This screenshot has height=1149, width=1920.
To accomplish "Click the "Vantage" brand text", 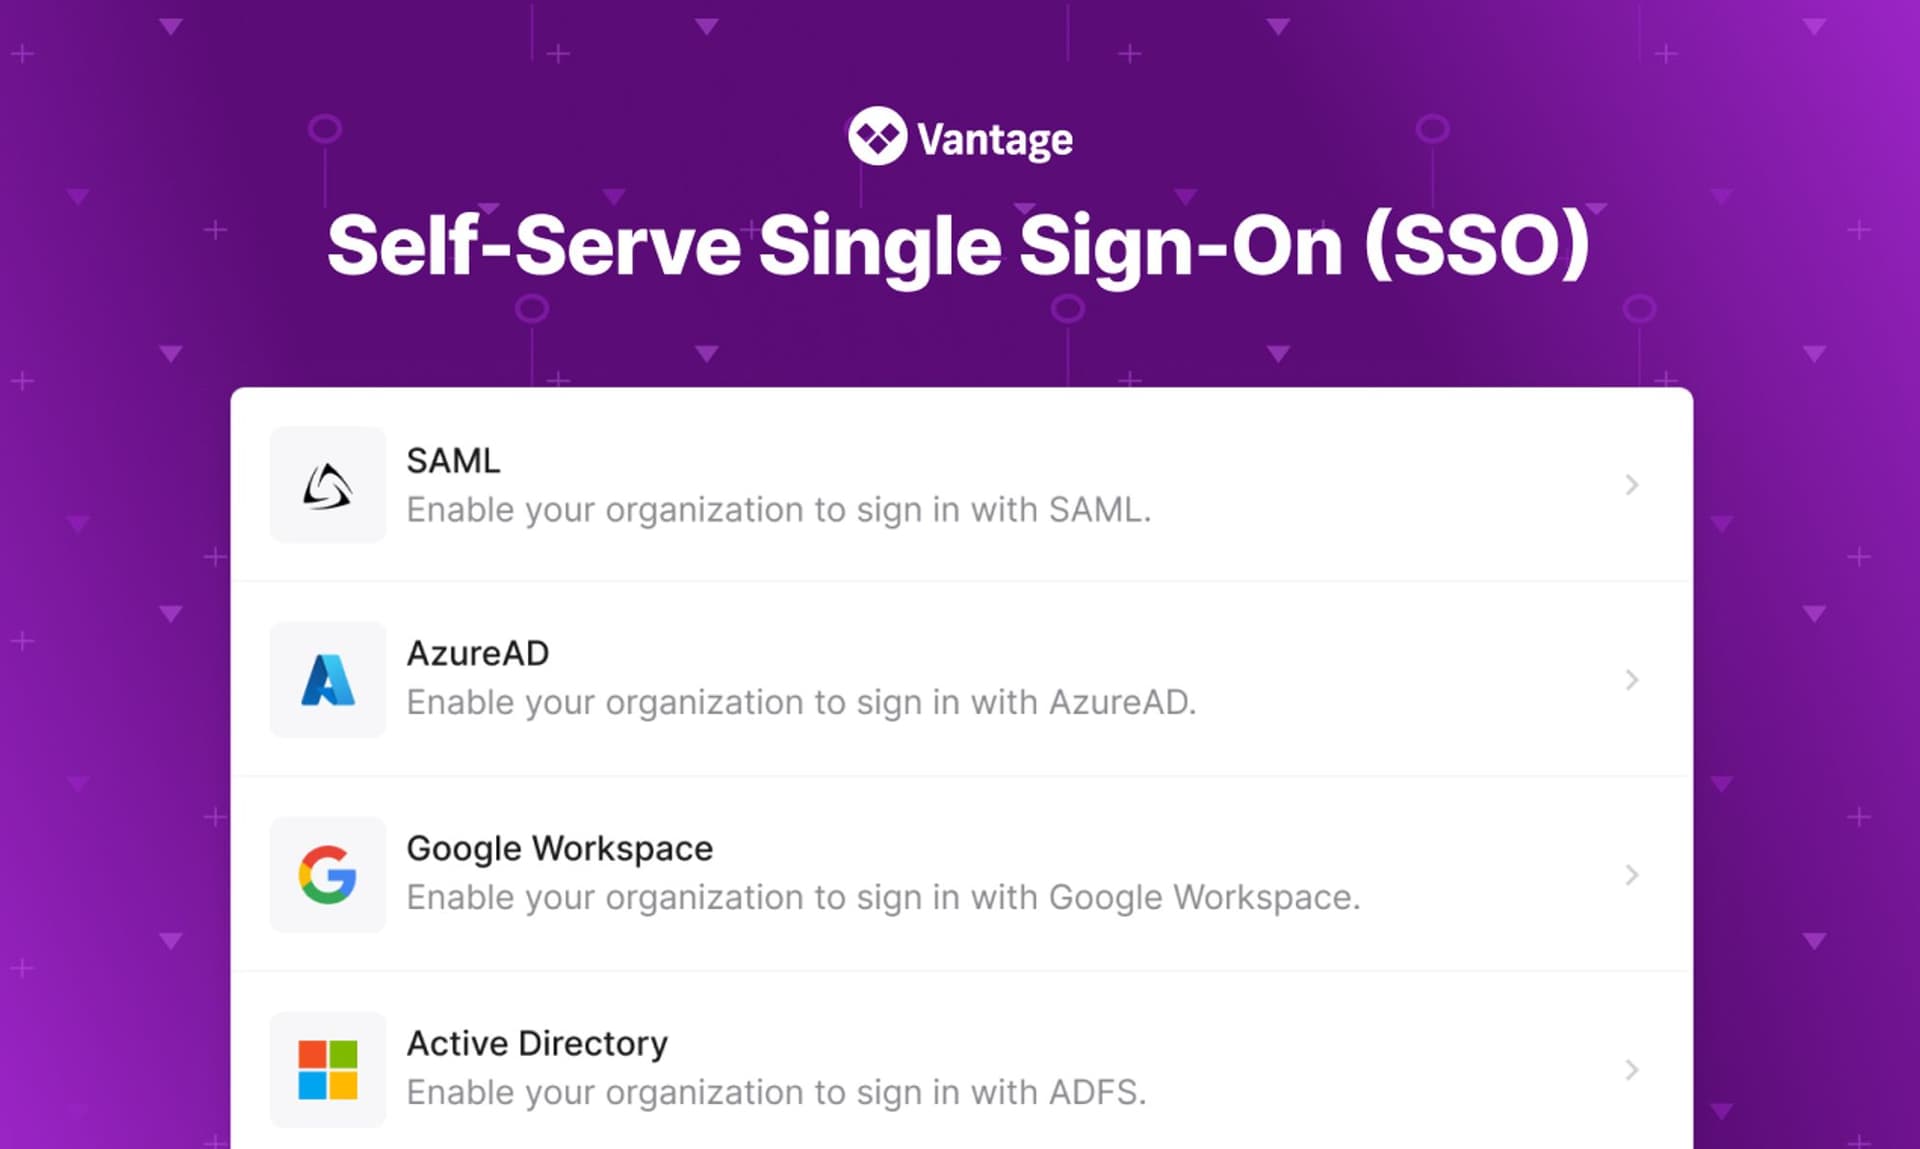I will tap(995, 138).
